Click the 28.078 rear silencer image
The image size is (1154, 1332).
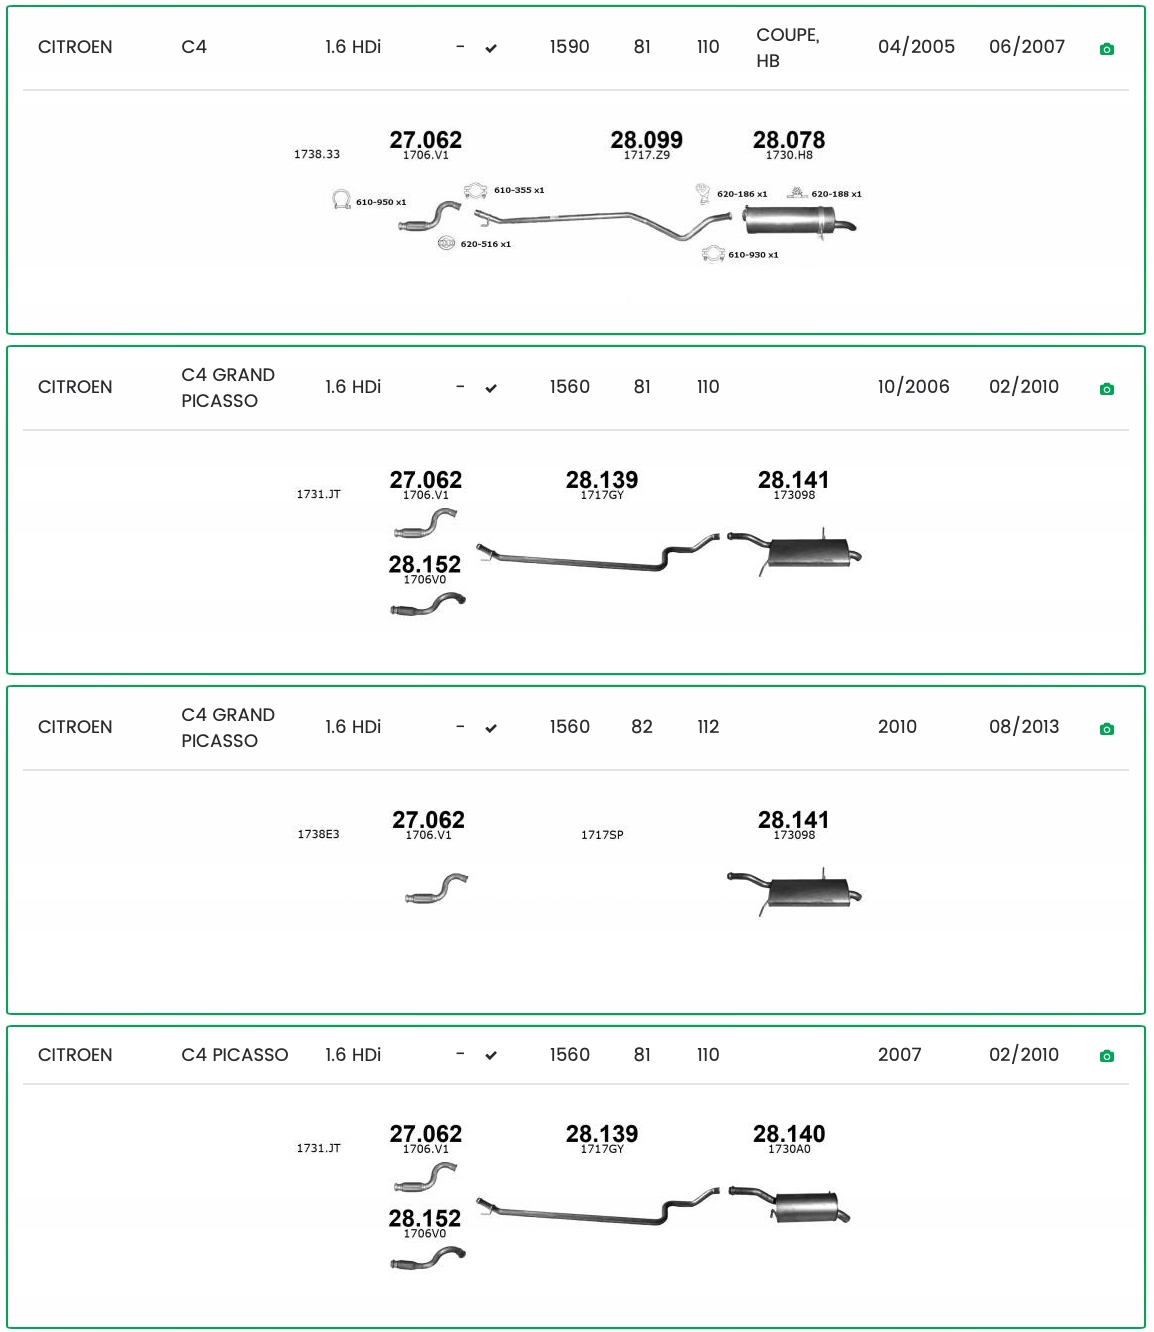pyautogui.click(x=798, y=221)
